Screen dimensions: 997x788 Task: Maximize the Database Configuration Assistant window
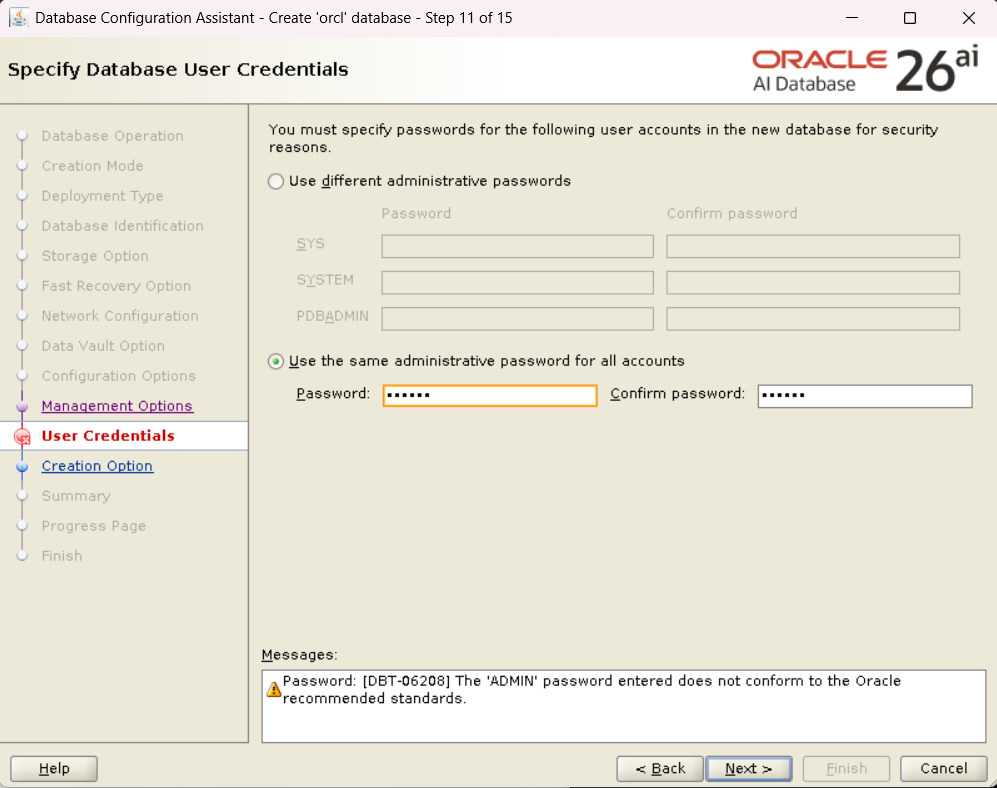[909, 18]
